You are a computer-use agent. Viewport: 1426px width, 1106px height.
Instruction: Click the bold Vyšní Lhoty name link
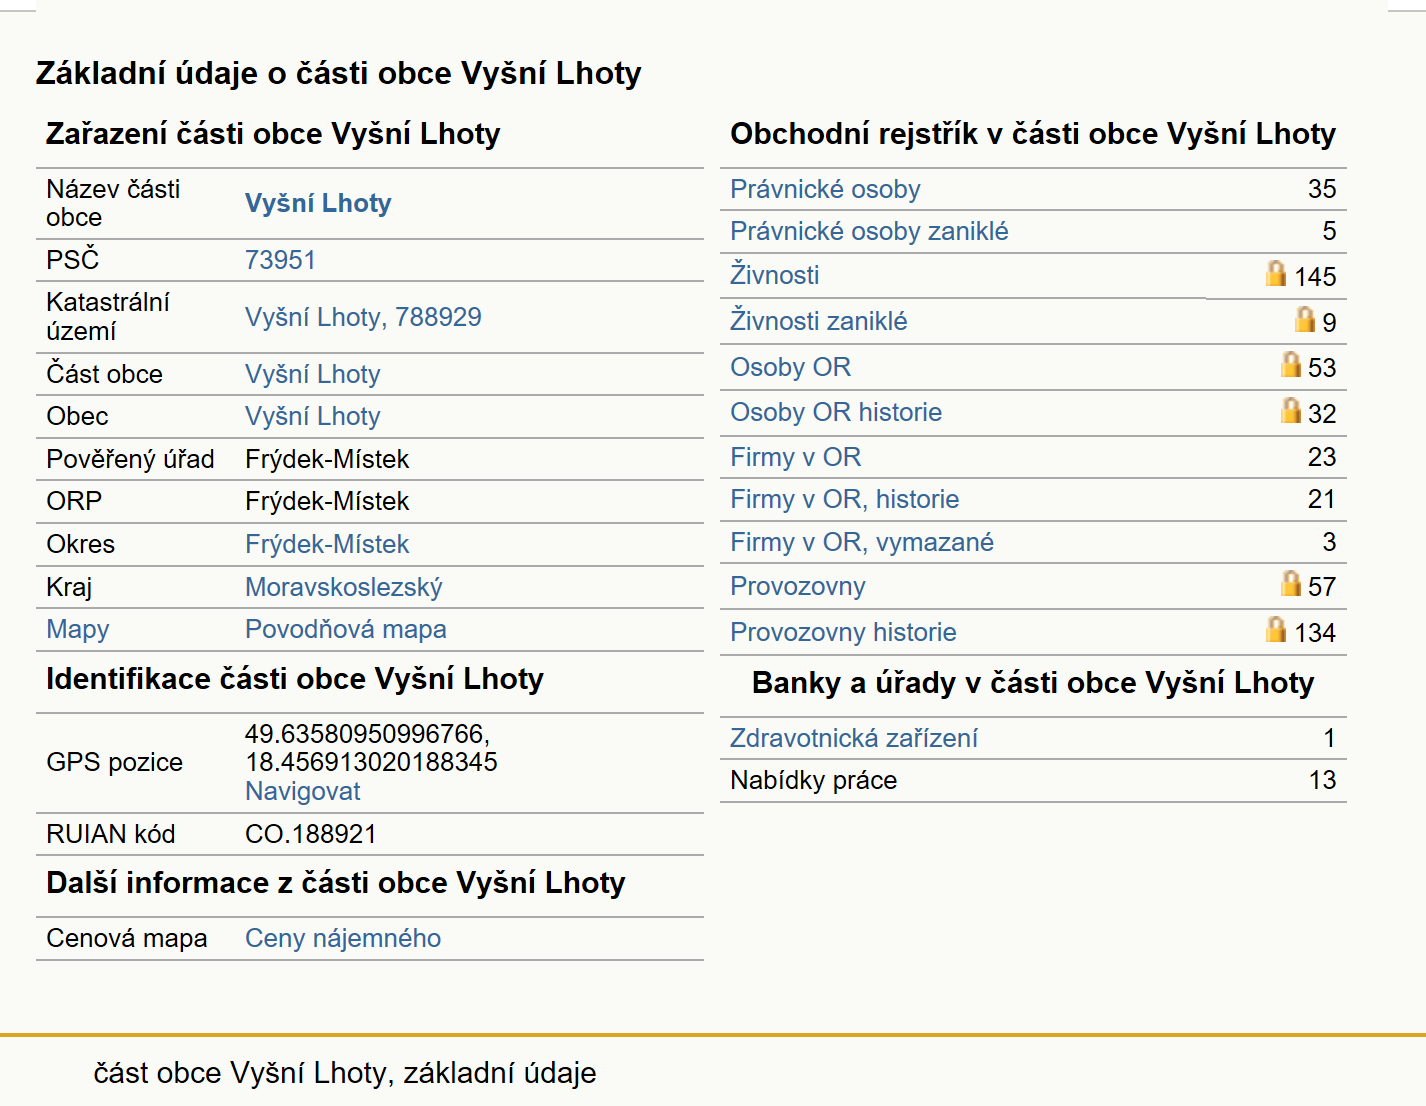point(318,203)
